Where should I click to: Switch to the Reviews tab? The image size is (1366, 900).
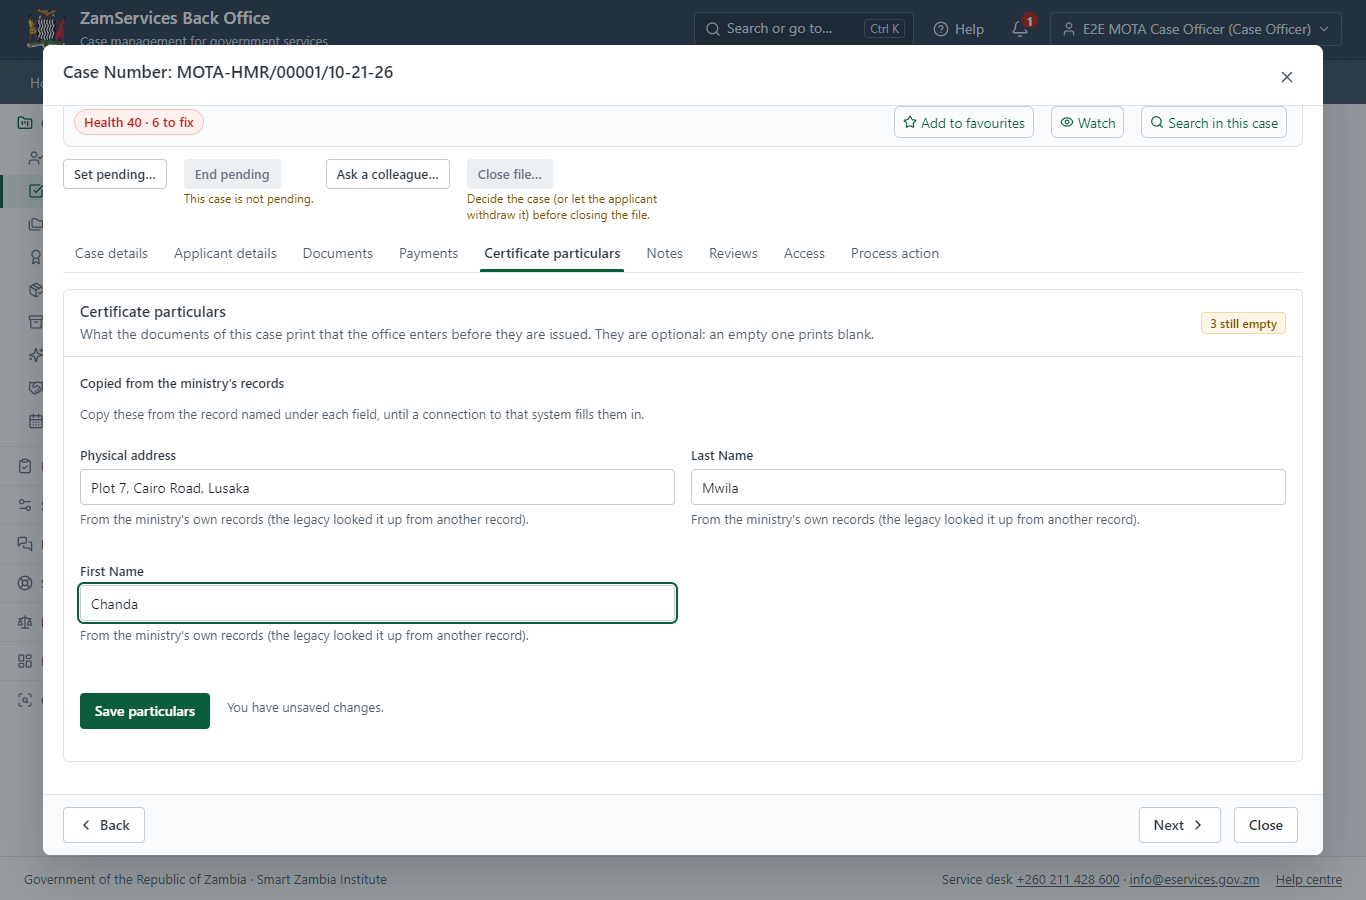click(733, 253)
